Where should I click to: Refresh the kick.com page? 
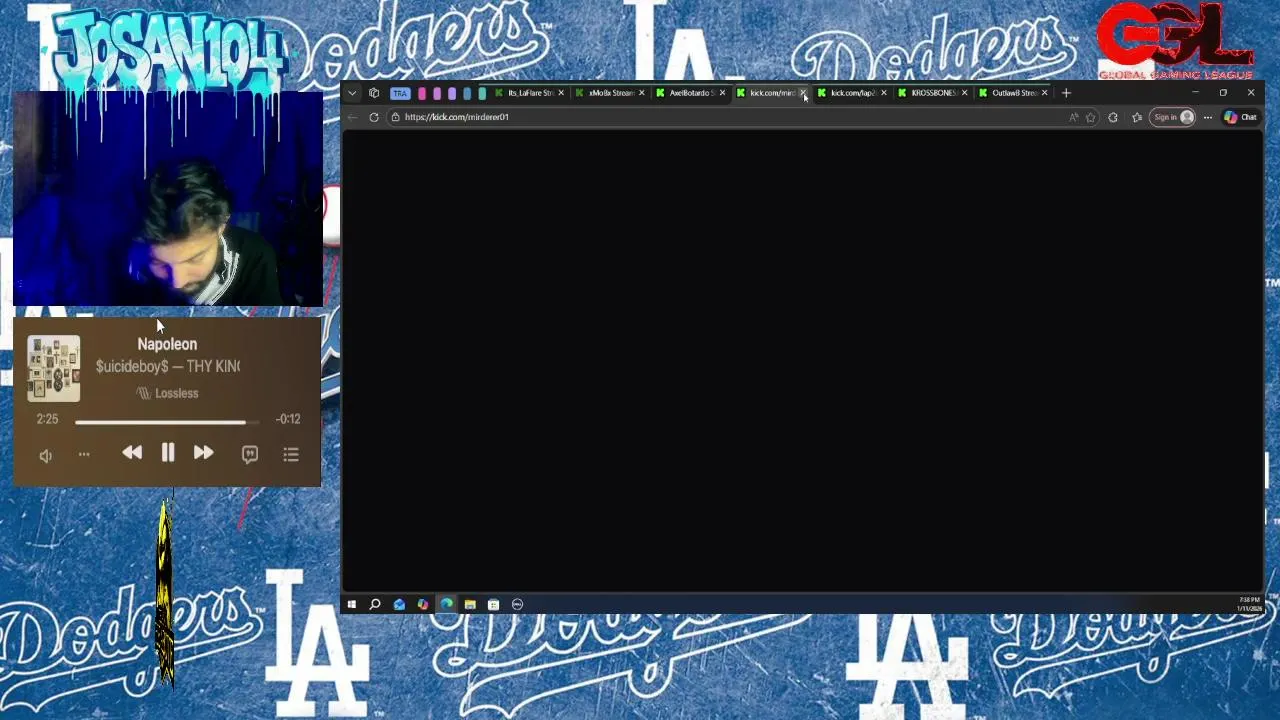point(374,117)
